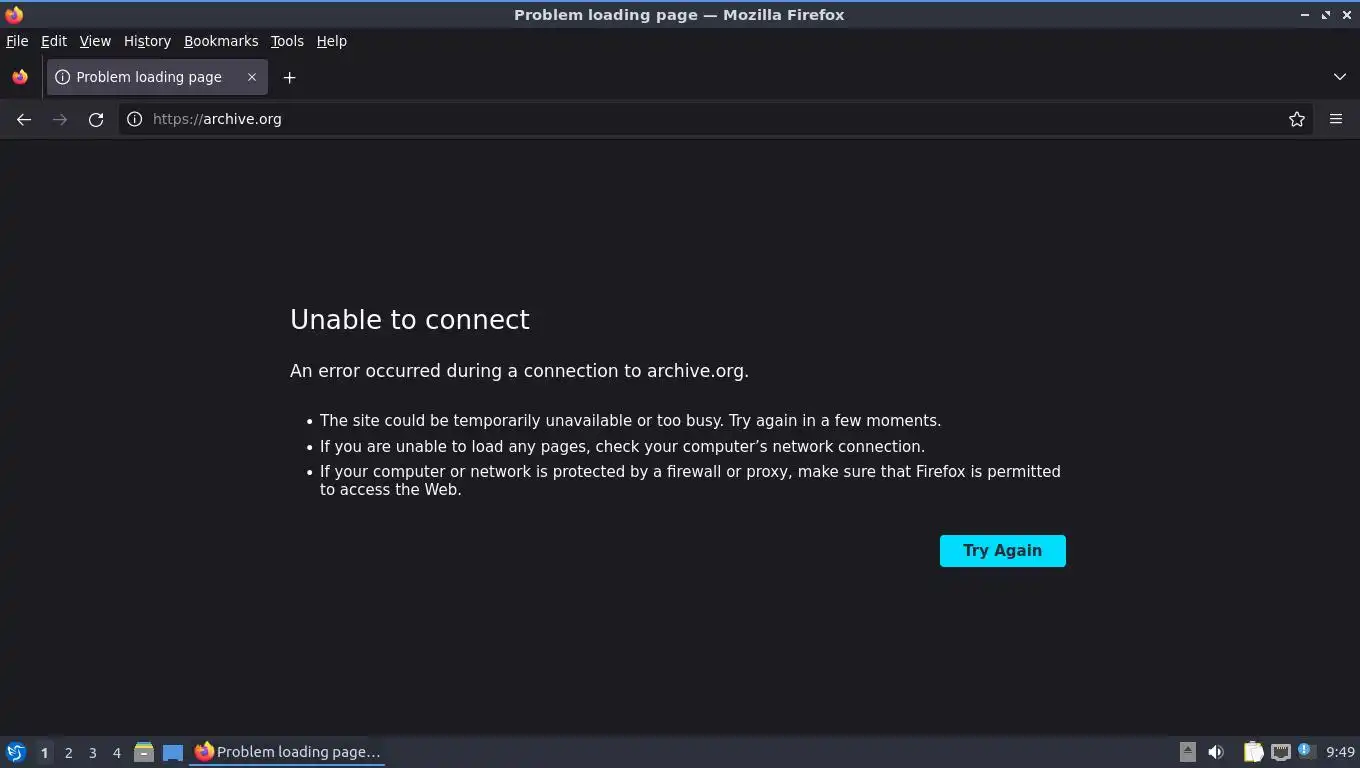Open a new tab with plus button
The image size is (1360, 768).
click(x=289, y=77)
